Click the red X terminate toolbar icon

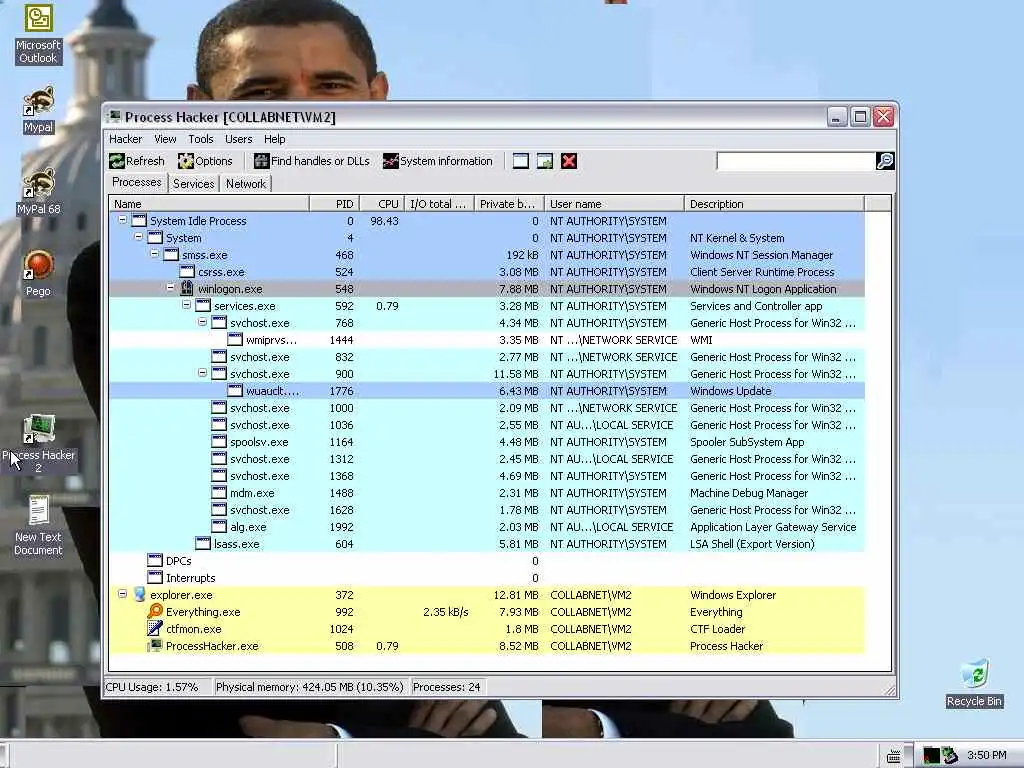pos(569,161)
